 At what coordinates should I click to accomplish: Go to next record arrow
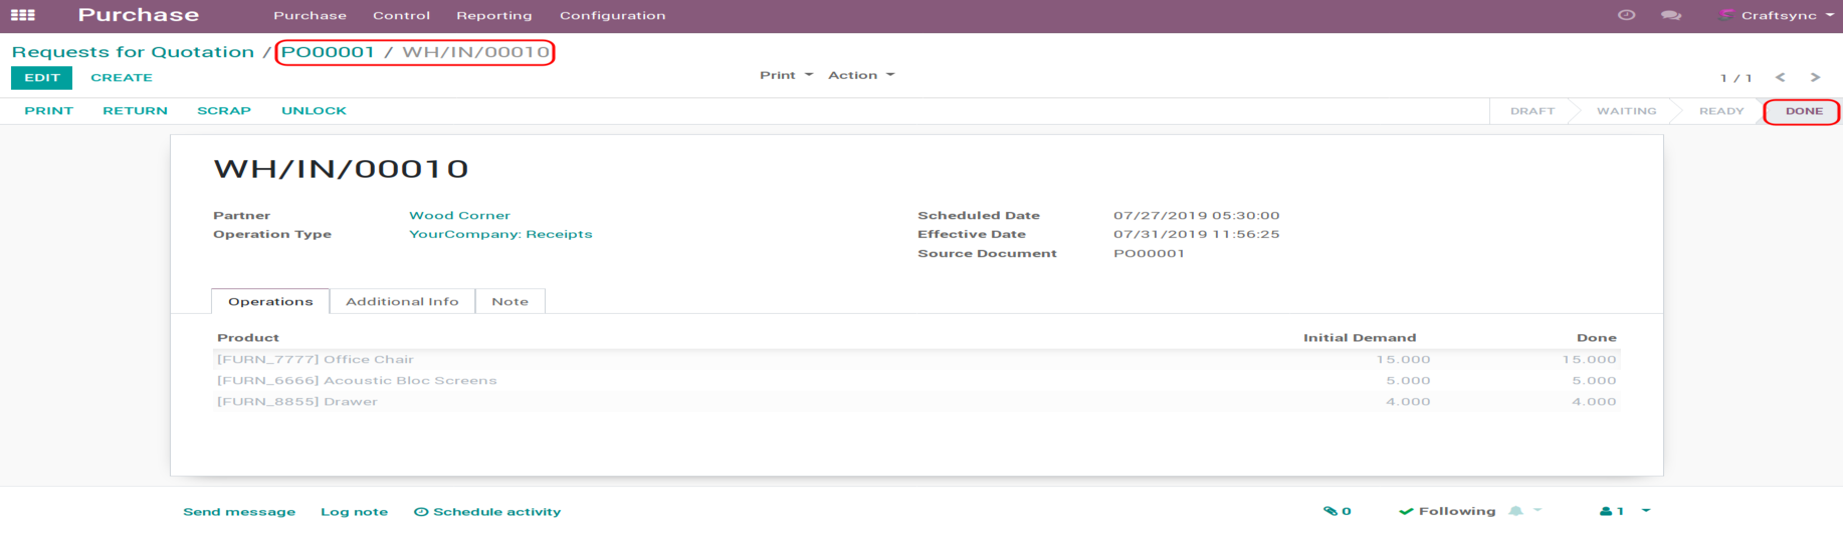(x=1815, y=77)
